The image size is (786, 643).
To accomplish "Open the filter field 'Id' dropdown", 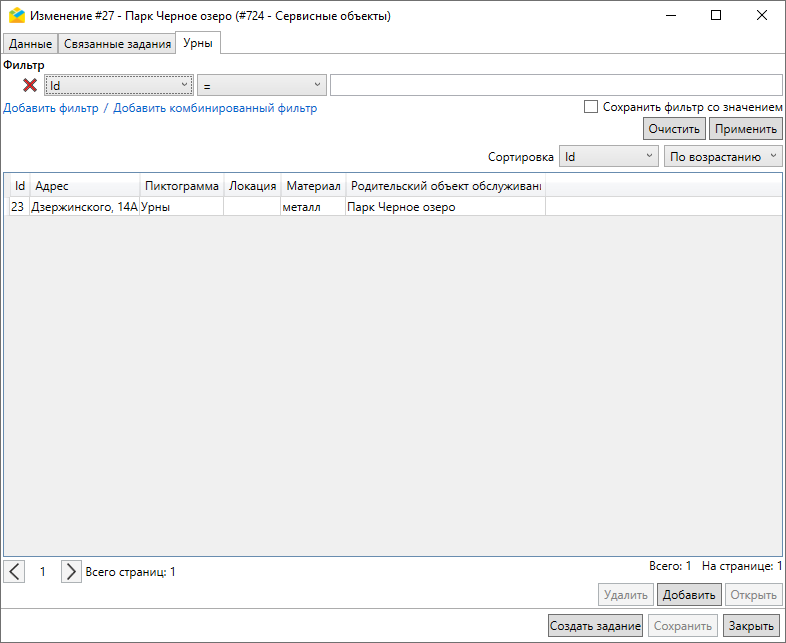I will [x=118, y=86].
